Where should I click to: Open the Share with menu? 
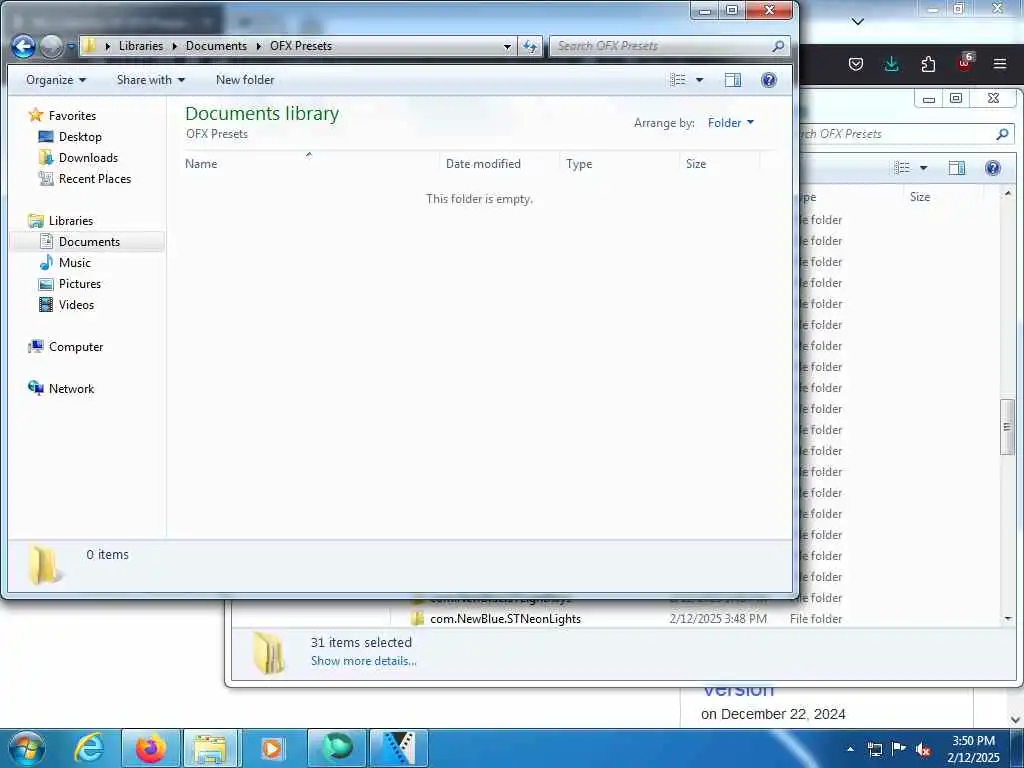(151, 80)
